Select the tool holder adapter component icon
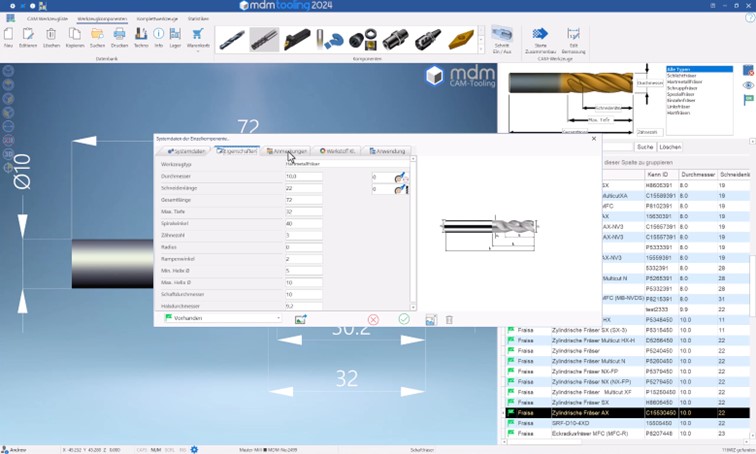Viewport: 756px width, 454px height. (395, 40)
